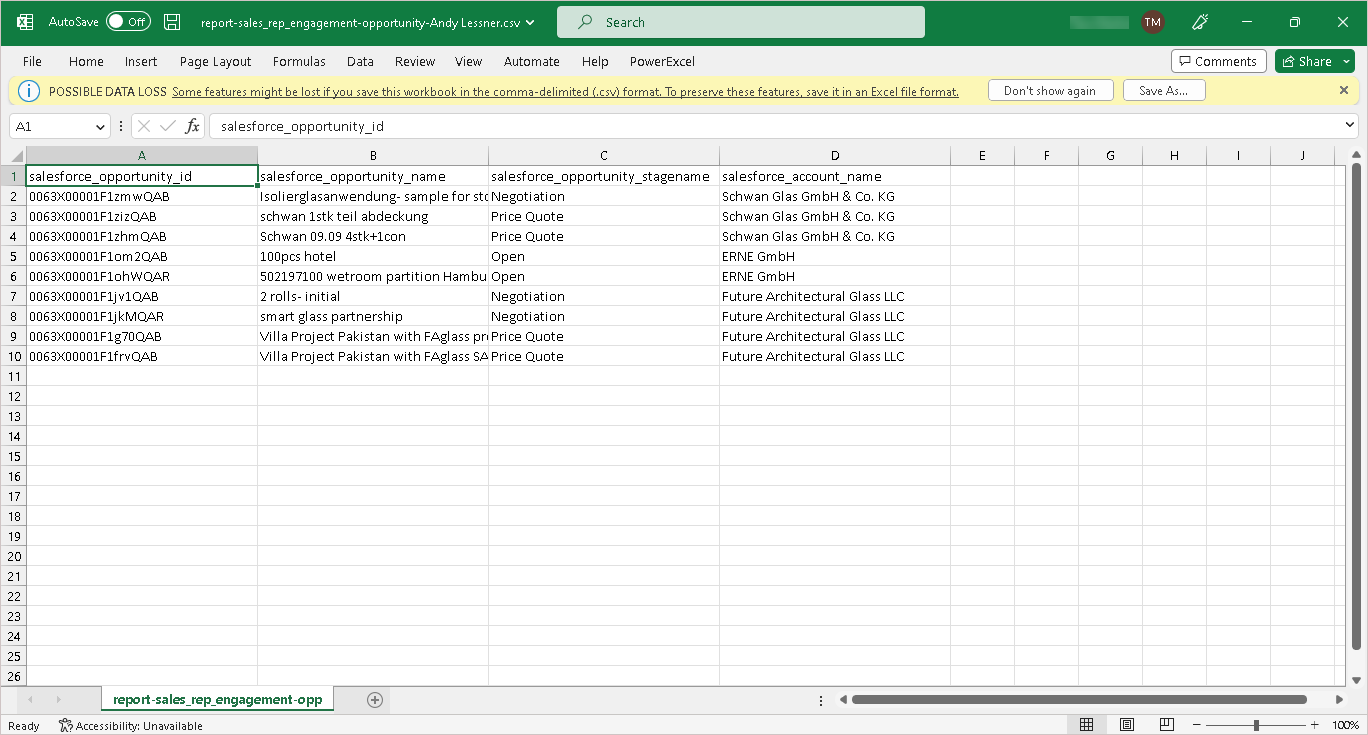Image resolution: width=1368 pixels, height=735 pixels.
Task: Expand the file name dropdown in title bar
Action: pyautogui.click(x=529, y=22)
